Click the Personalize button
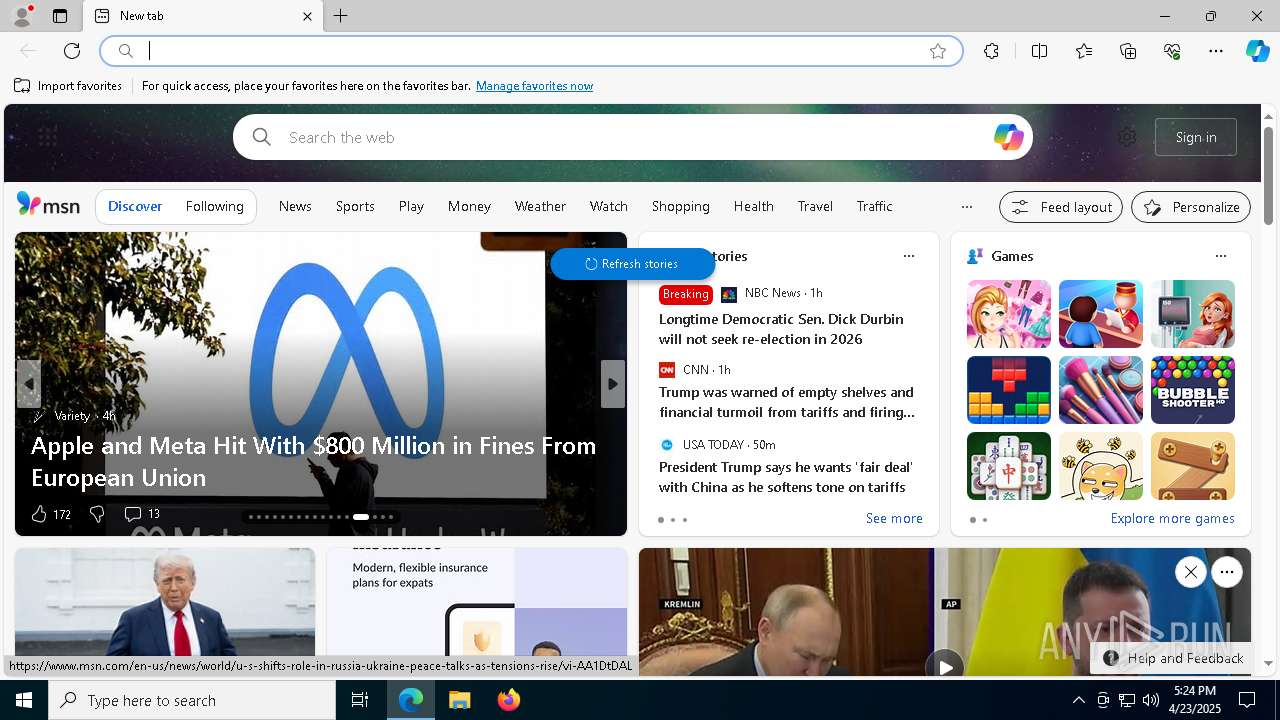The height and width of the screenshot is (720, 1280). (x=1191, y=207)
